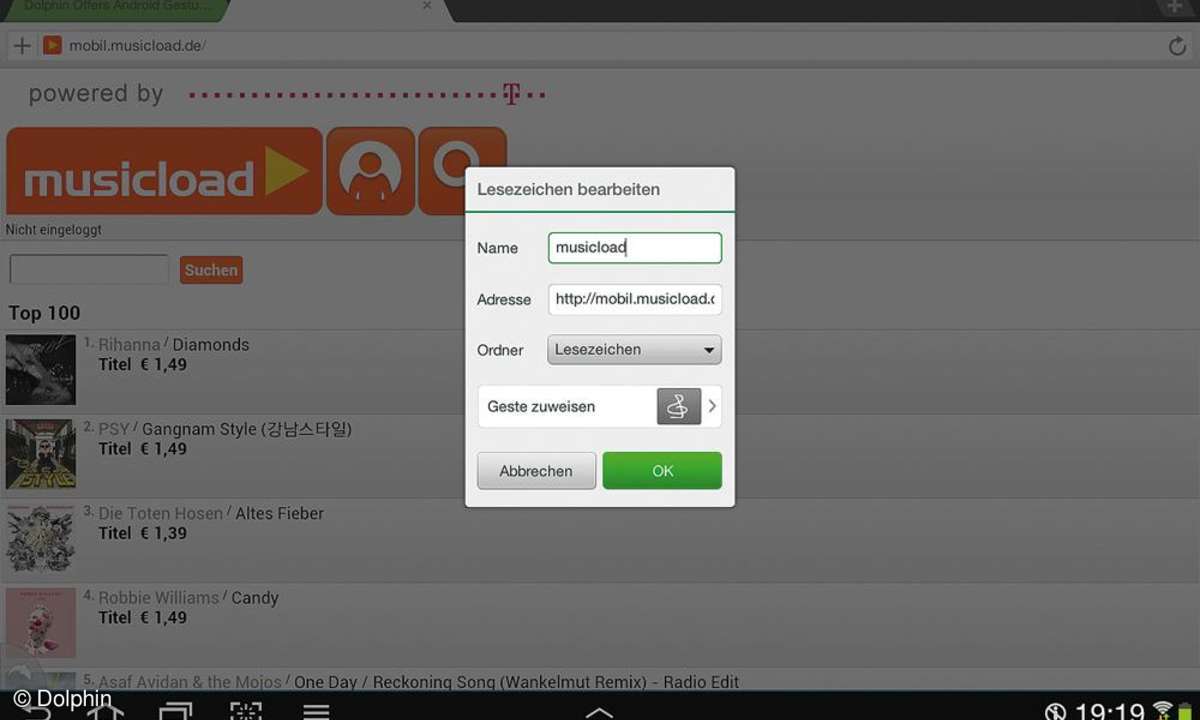
Task: Add a new tab with plus button
Action: click(1176, 8)
